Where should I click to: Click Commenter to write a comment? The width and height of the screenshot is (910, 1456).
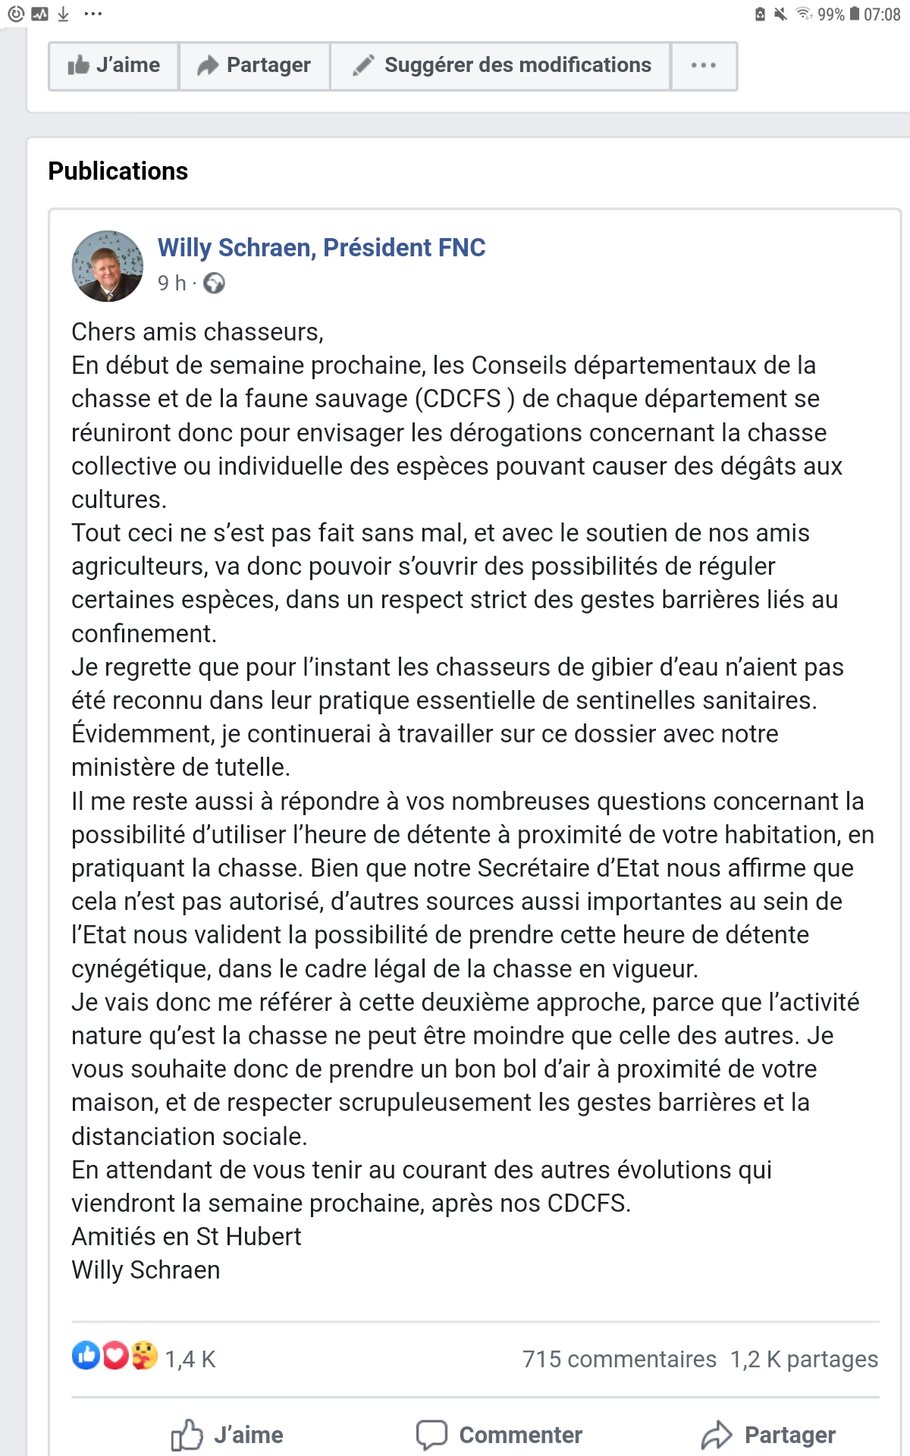pos(499,1435)
